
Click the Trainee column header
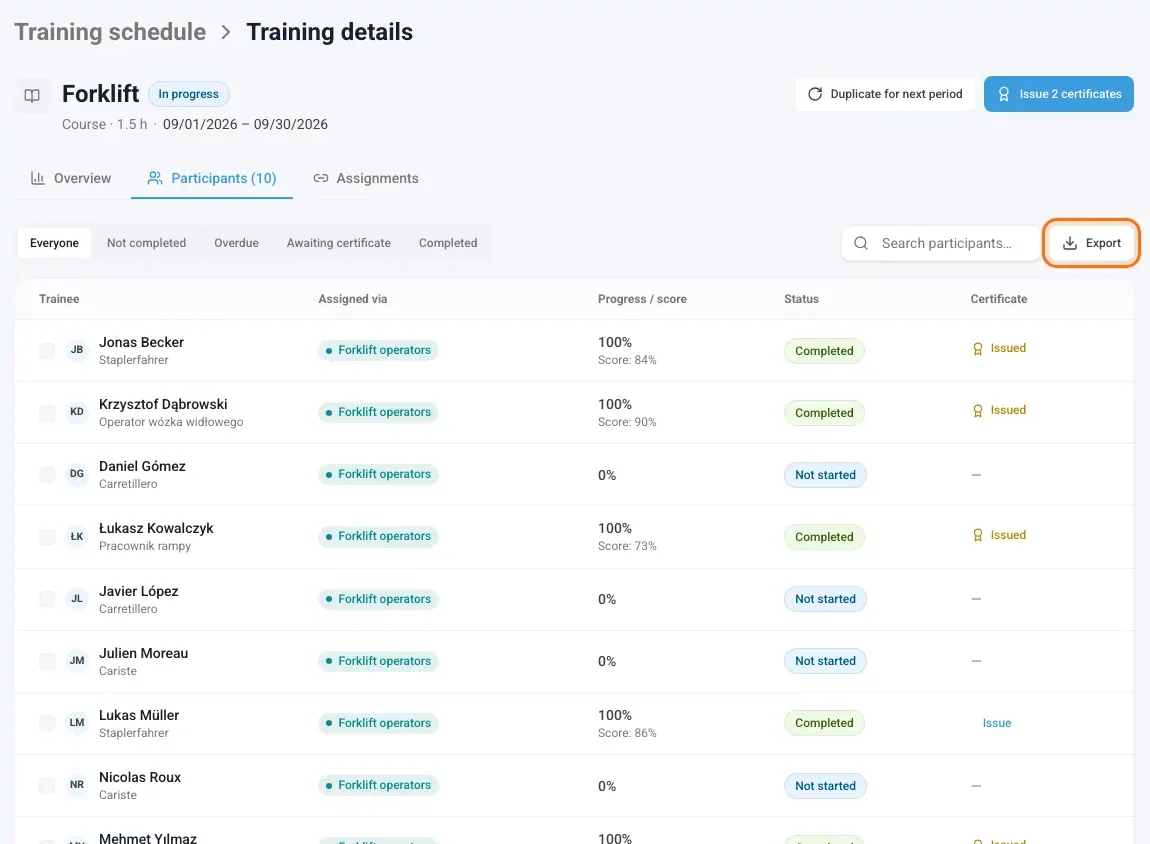point(59,299)
